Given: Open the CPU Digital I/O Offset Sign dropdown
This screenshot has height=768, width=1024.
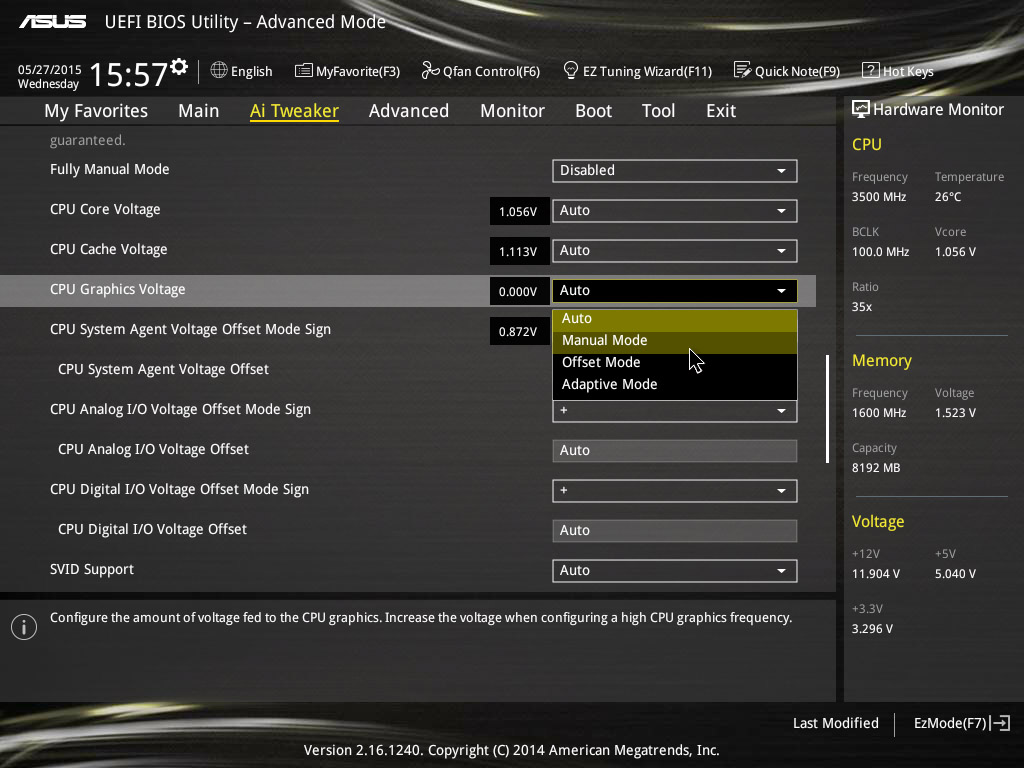Looking at the screenshot, I should [x=674, y=491].
